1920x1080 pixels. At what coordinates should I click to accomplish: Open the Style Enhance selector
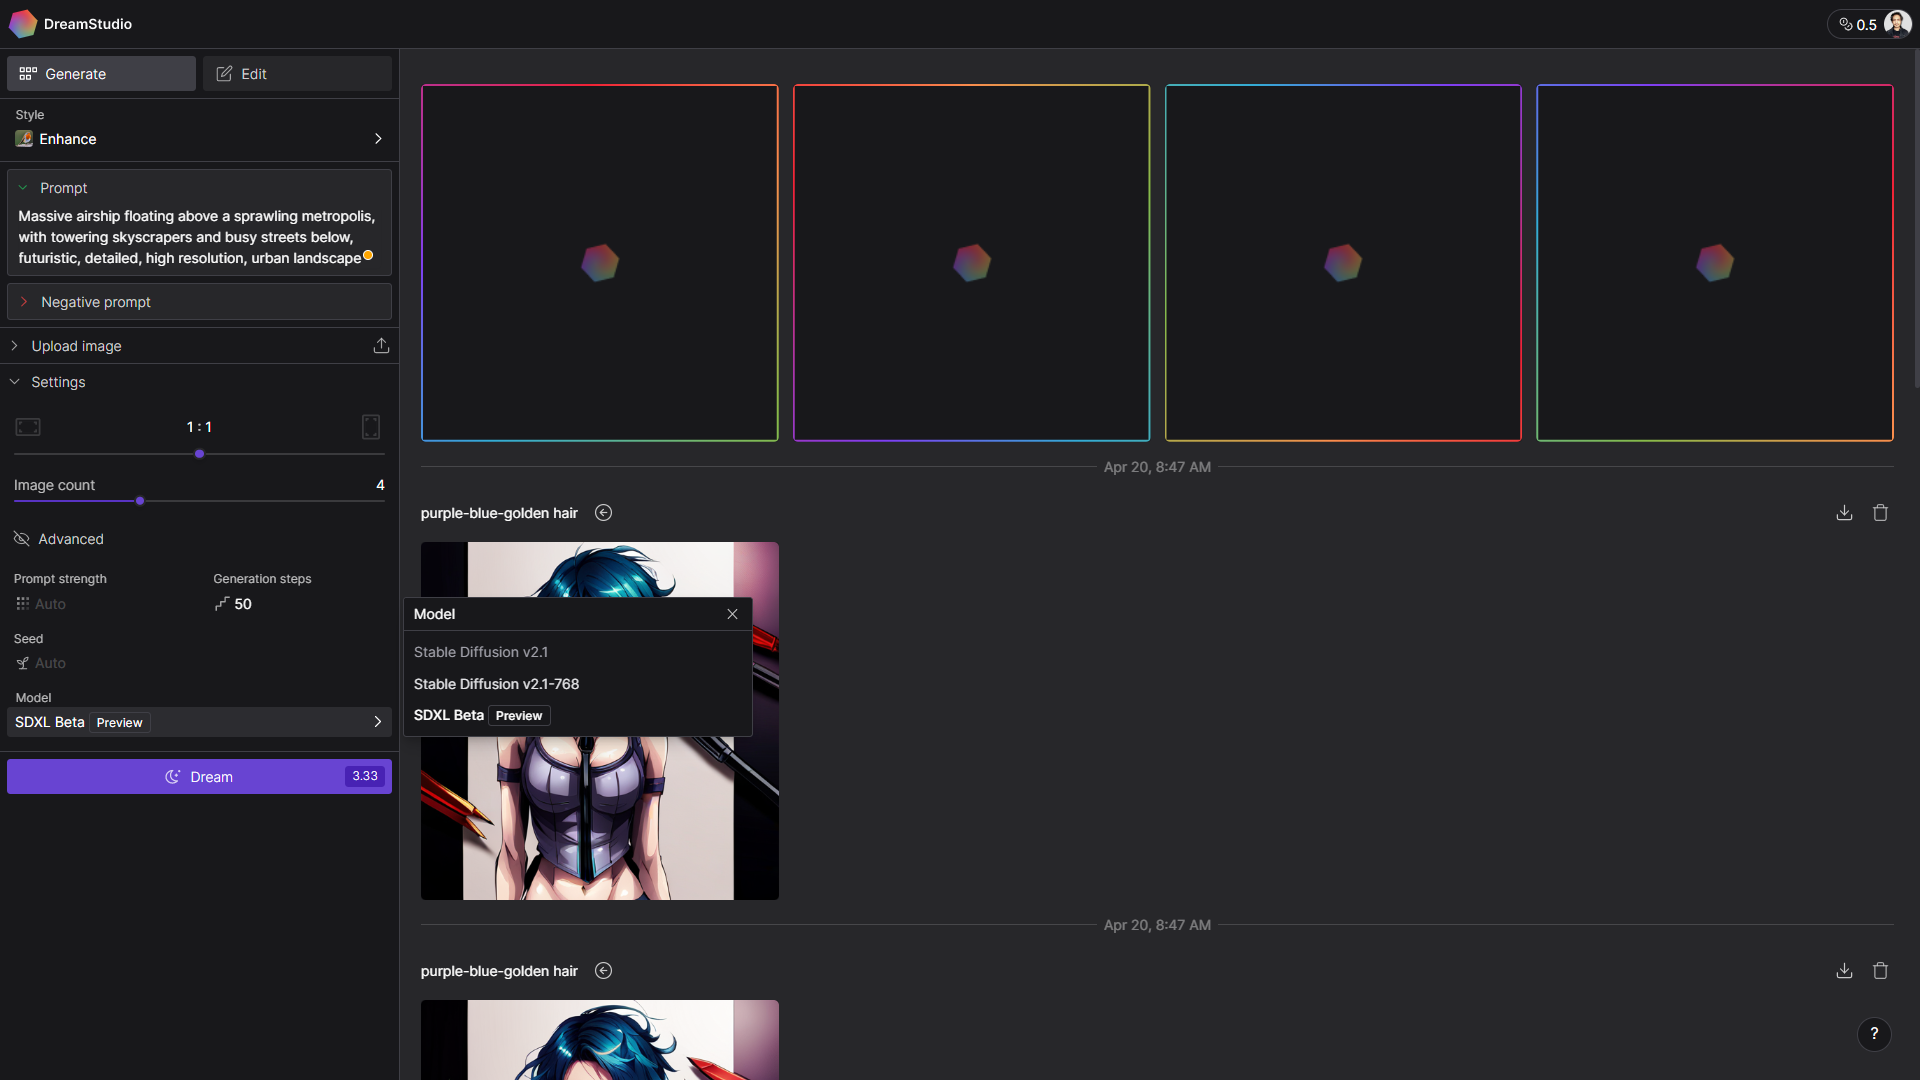tap(199, 139)
